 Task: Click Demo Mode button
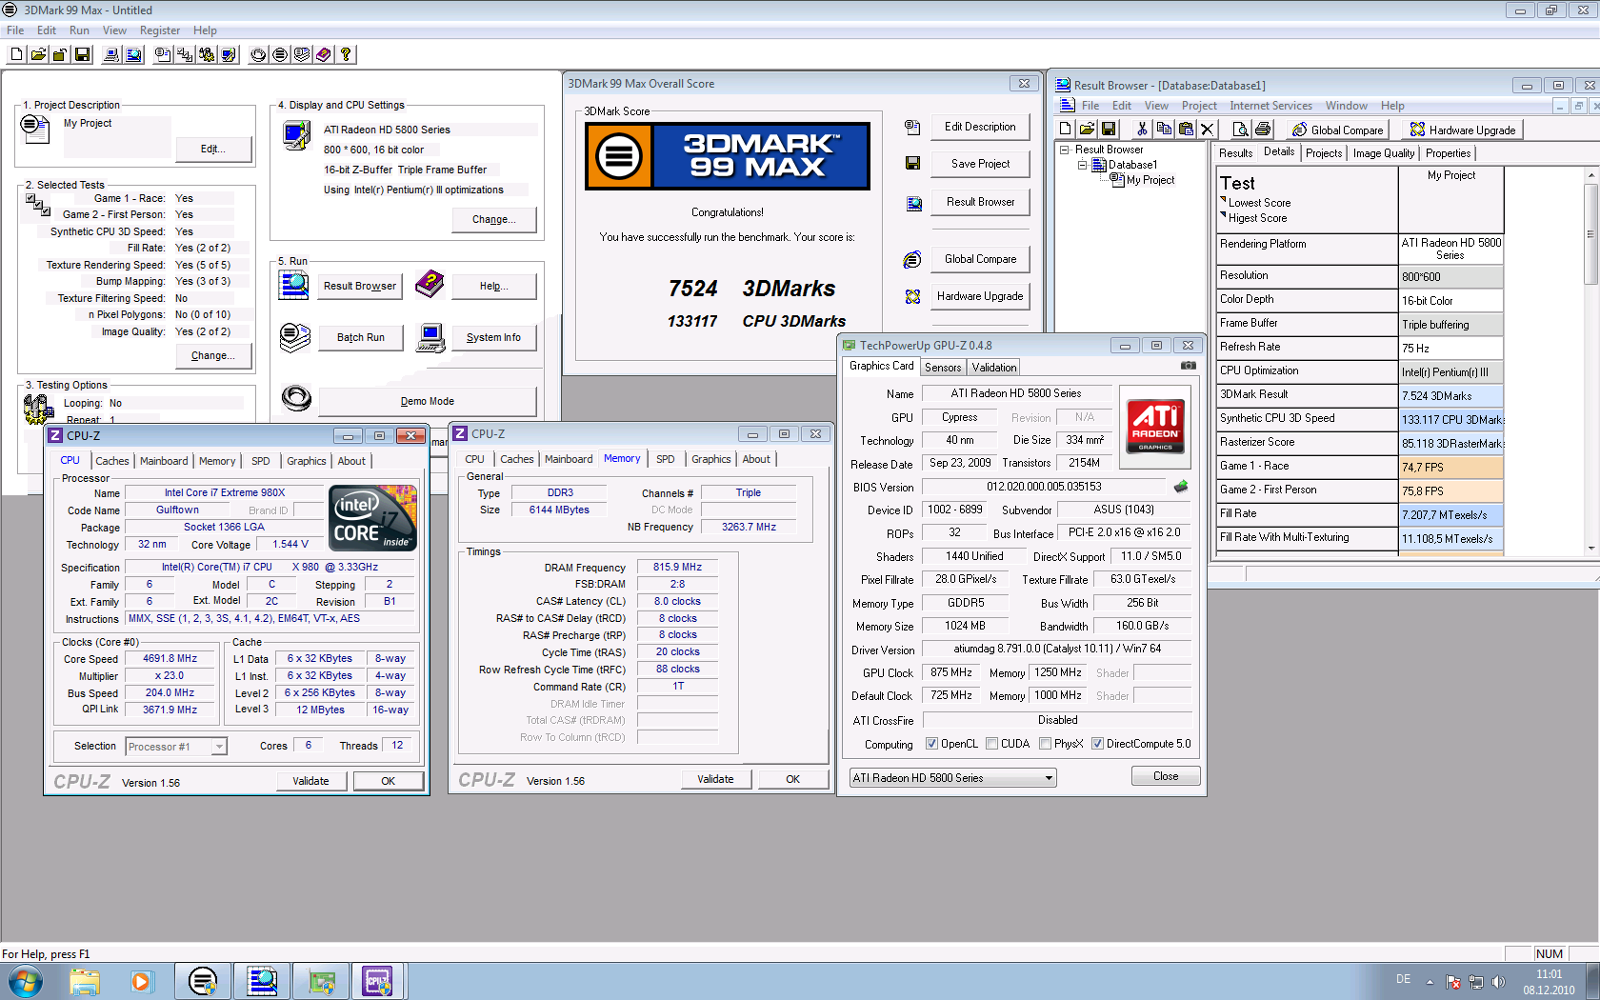click(427, 401)
